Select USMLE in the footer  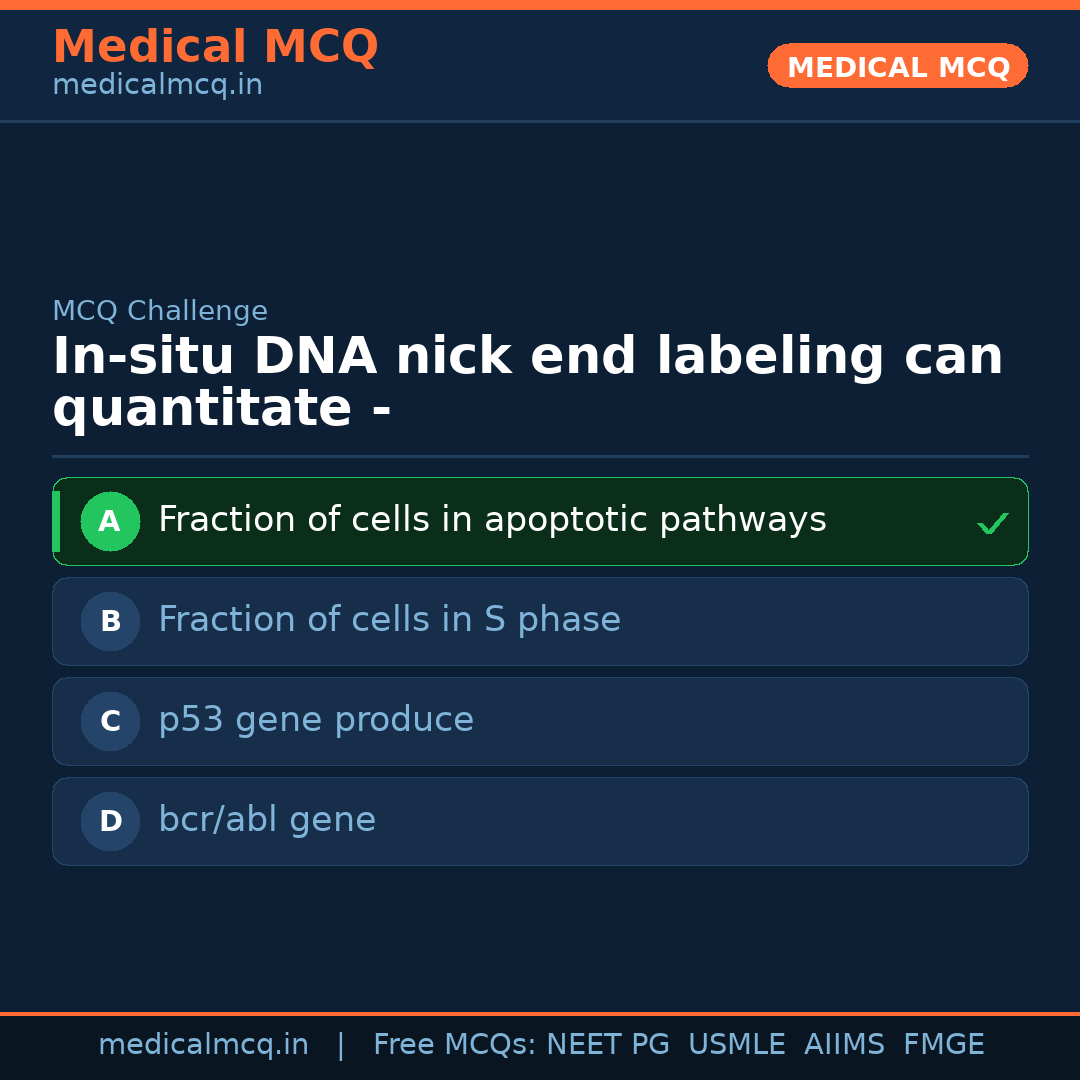pyautogui.click(x=736, y=1045)
